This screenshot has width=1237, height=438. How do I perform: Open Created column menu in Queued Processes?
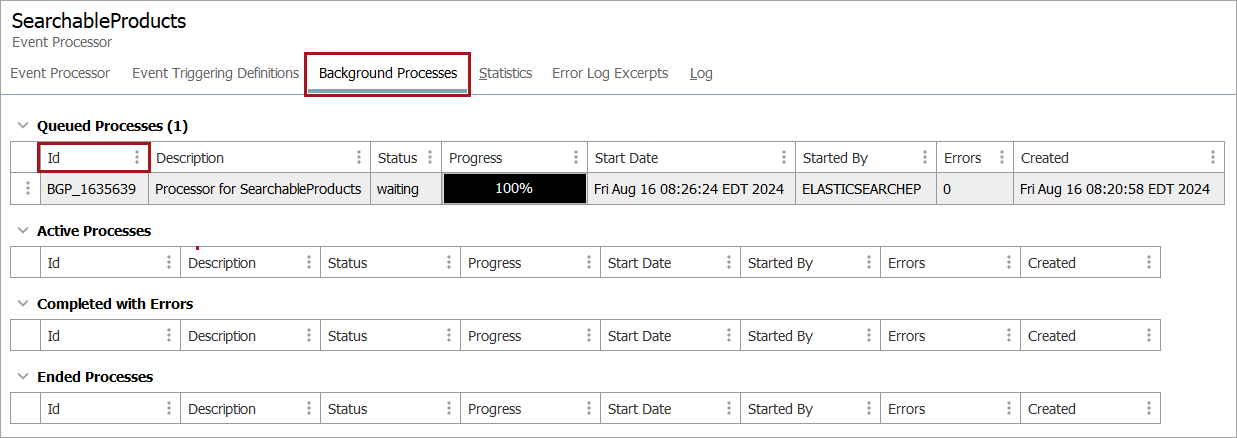pyautogui.click(x=1213, y=158)
